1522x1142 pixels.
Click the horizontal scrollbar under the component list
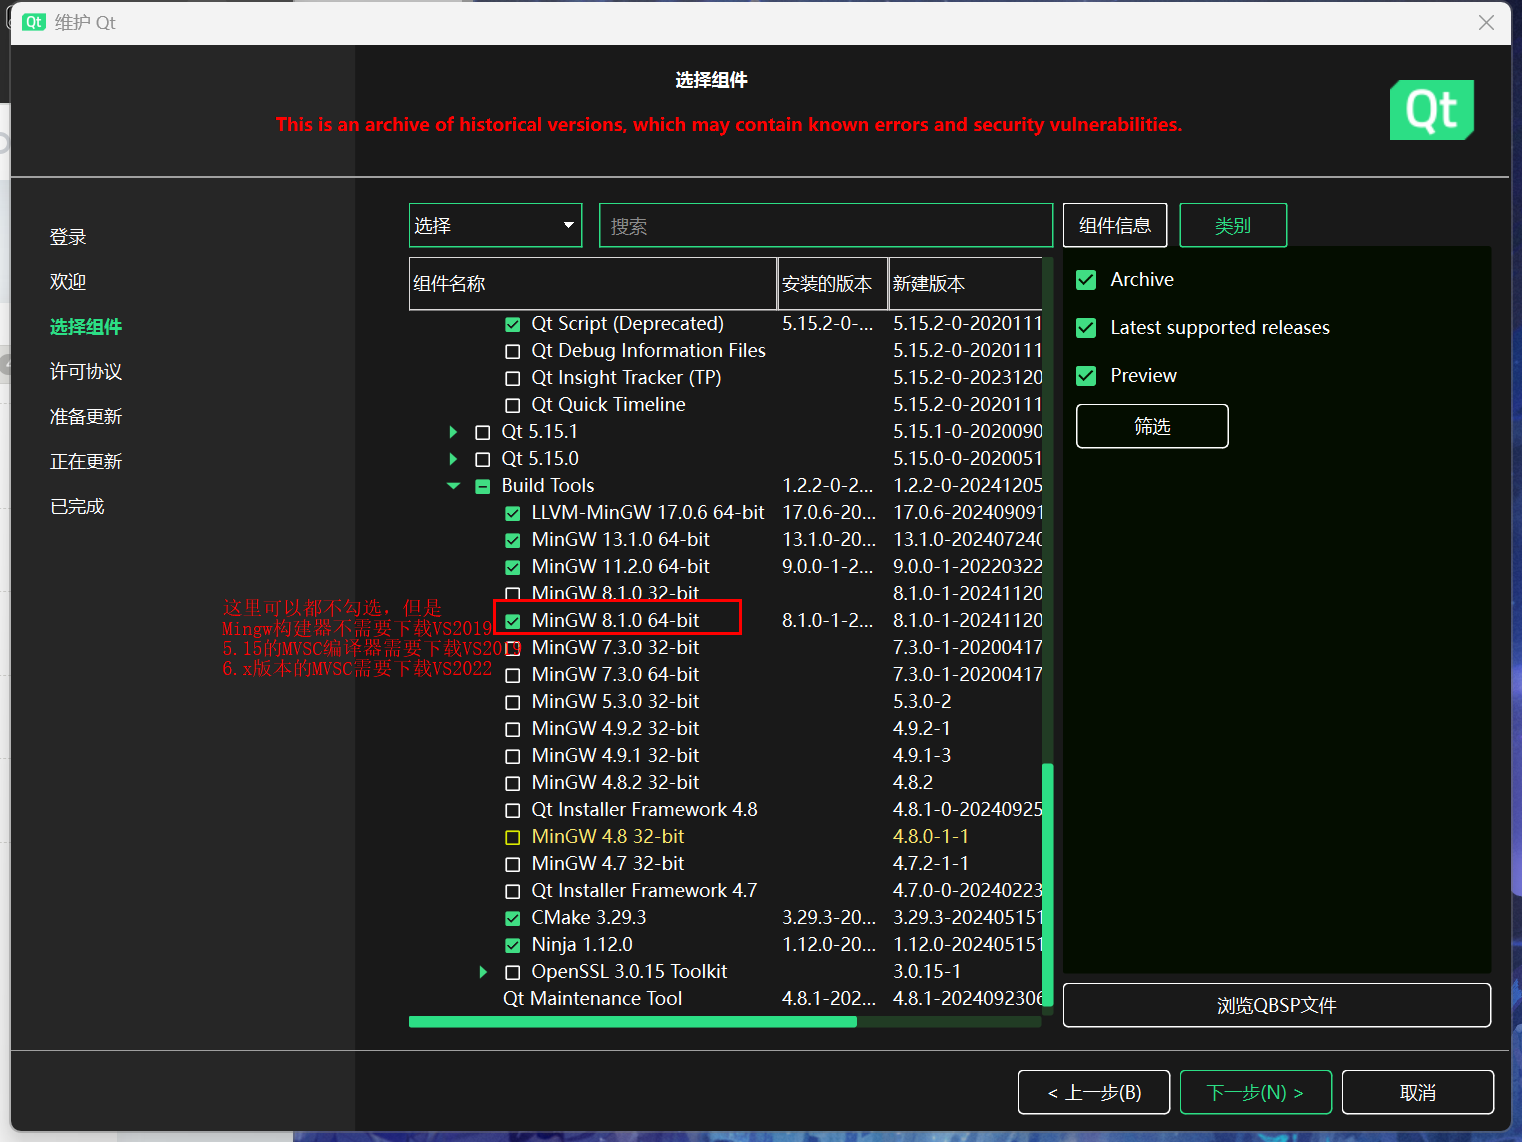click(632, 1022)
